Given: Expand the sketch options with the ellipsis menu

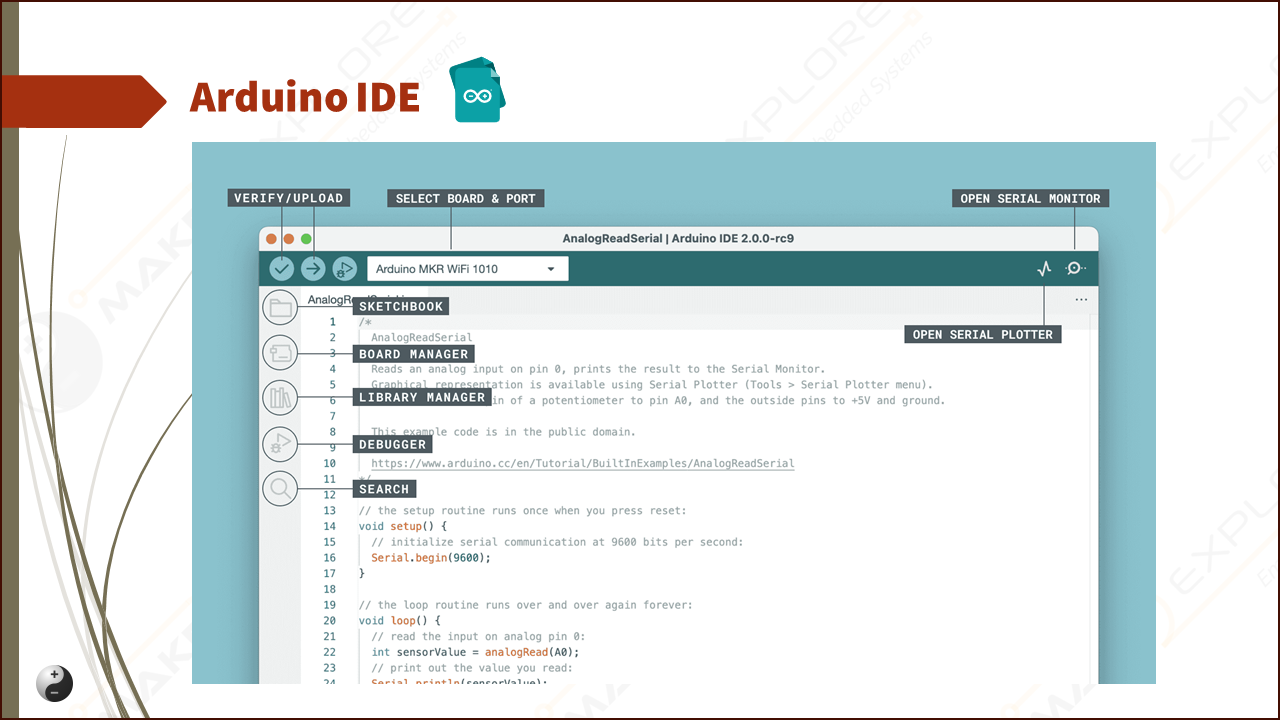Looking at the screenshot, I should [1081, 298].
